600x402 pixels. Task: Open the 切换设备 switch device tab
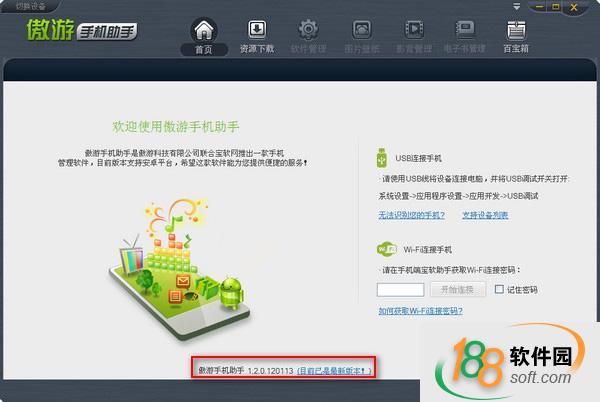[30, 7]
